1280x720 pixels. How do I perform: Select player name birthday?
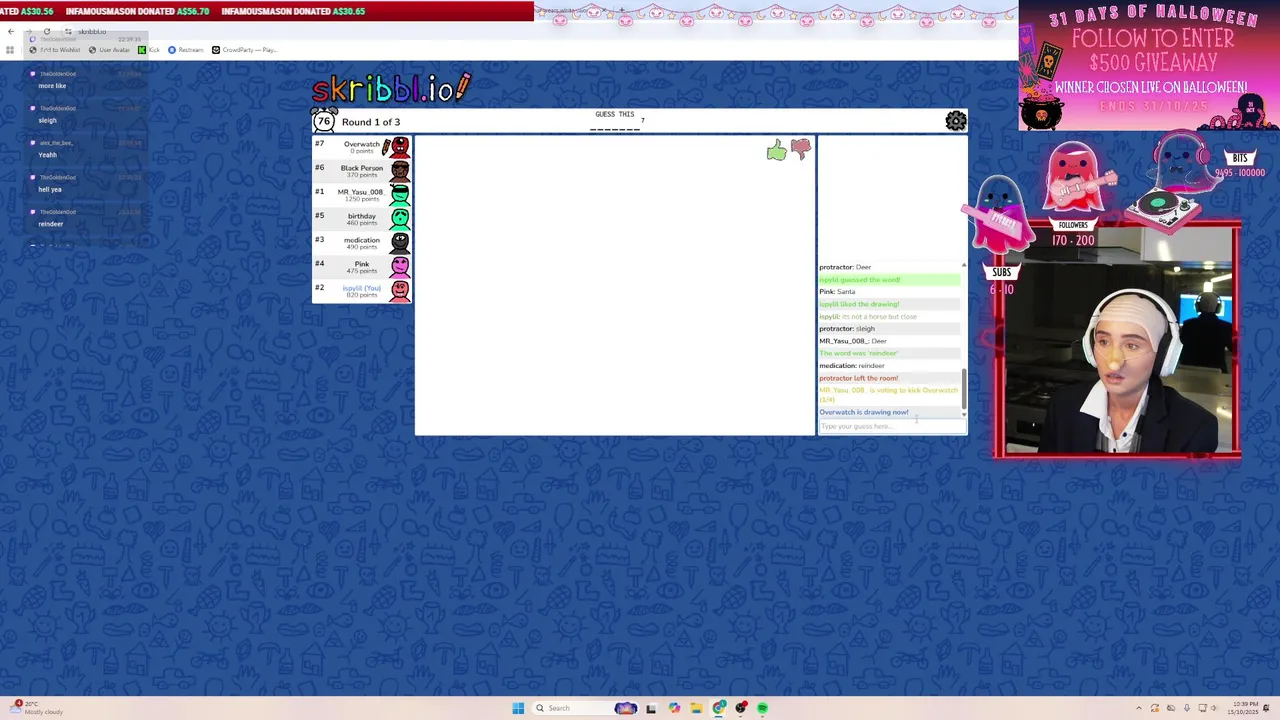tap(361, 216)
